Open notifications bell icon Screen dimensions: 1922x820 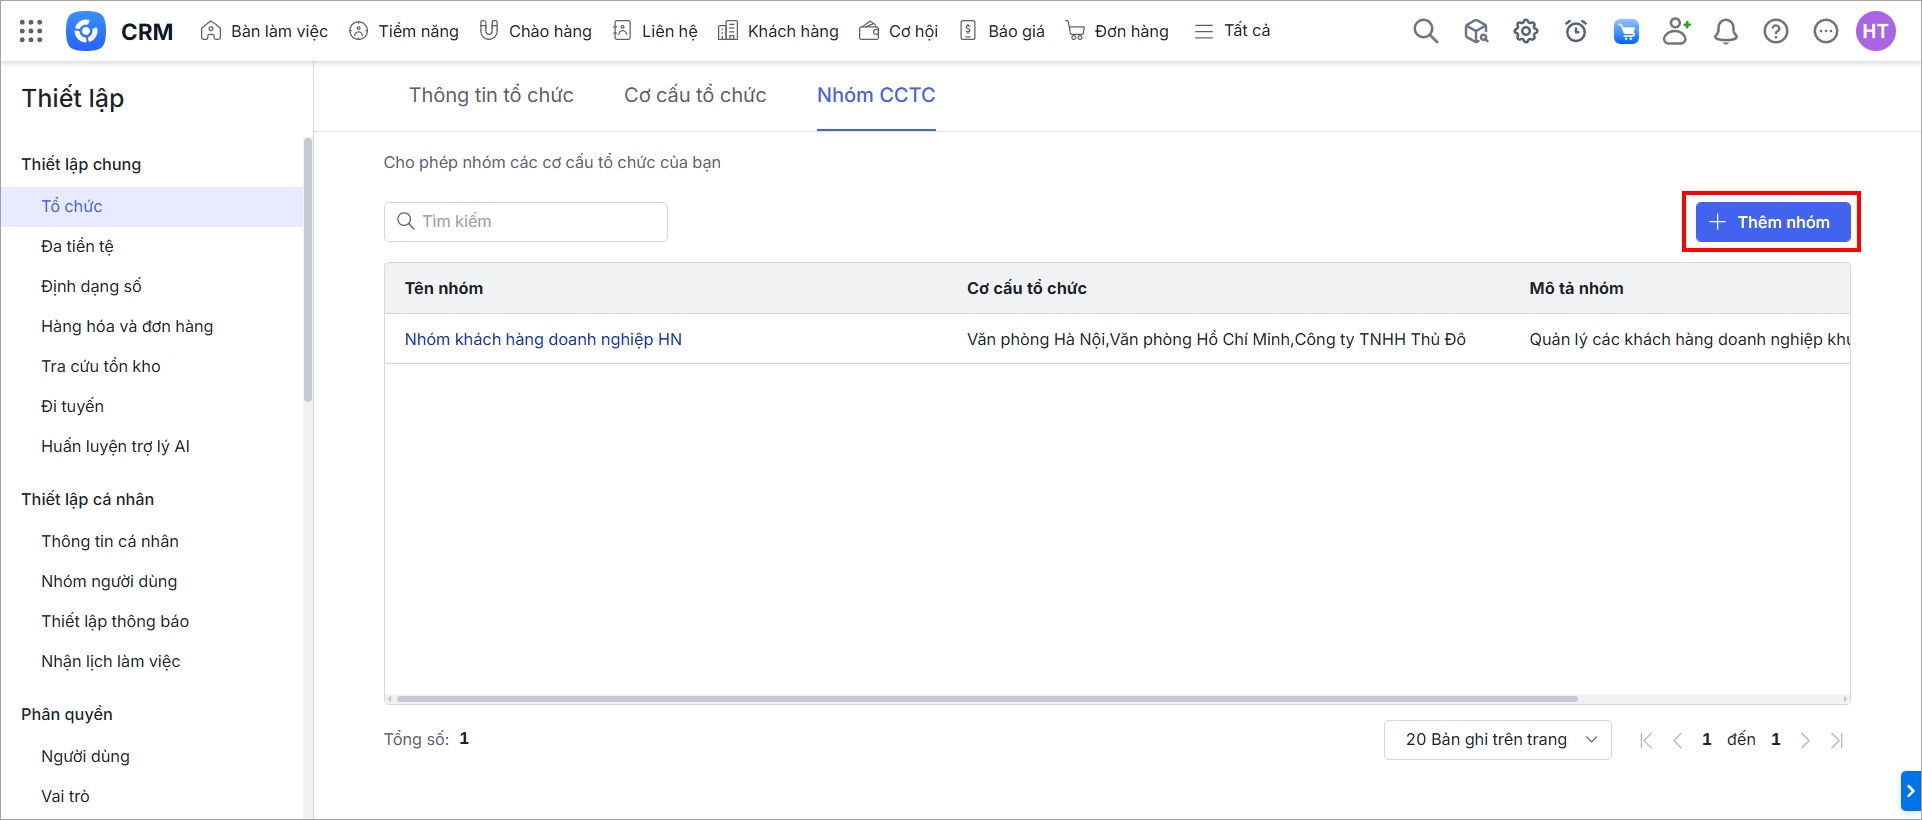tap(1725, 31)
